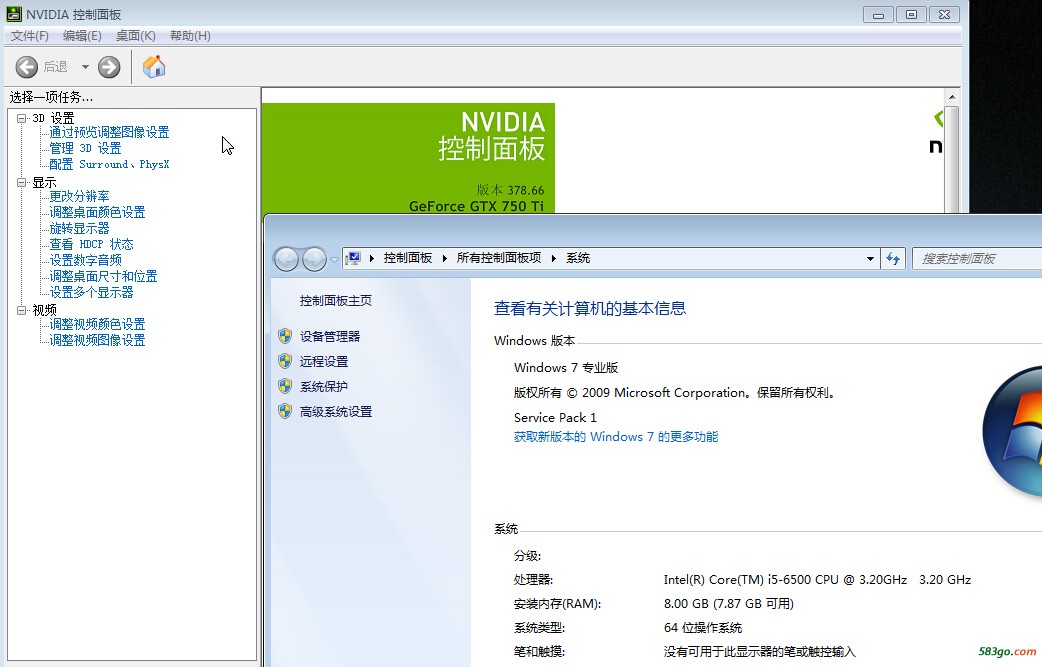Click the shield icon beside 高级系统设置
Screen dimensions: 1042x667
tap(285, 412)
